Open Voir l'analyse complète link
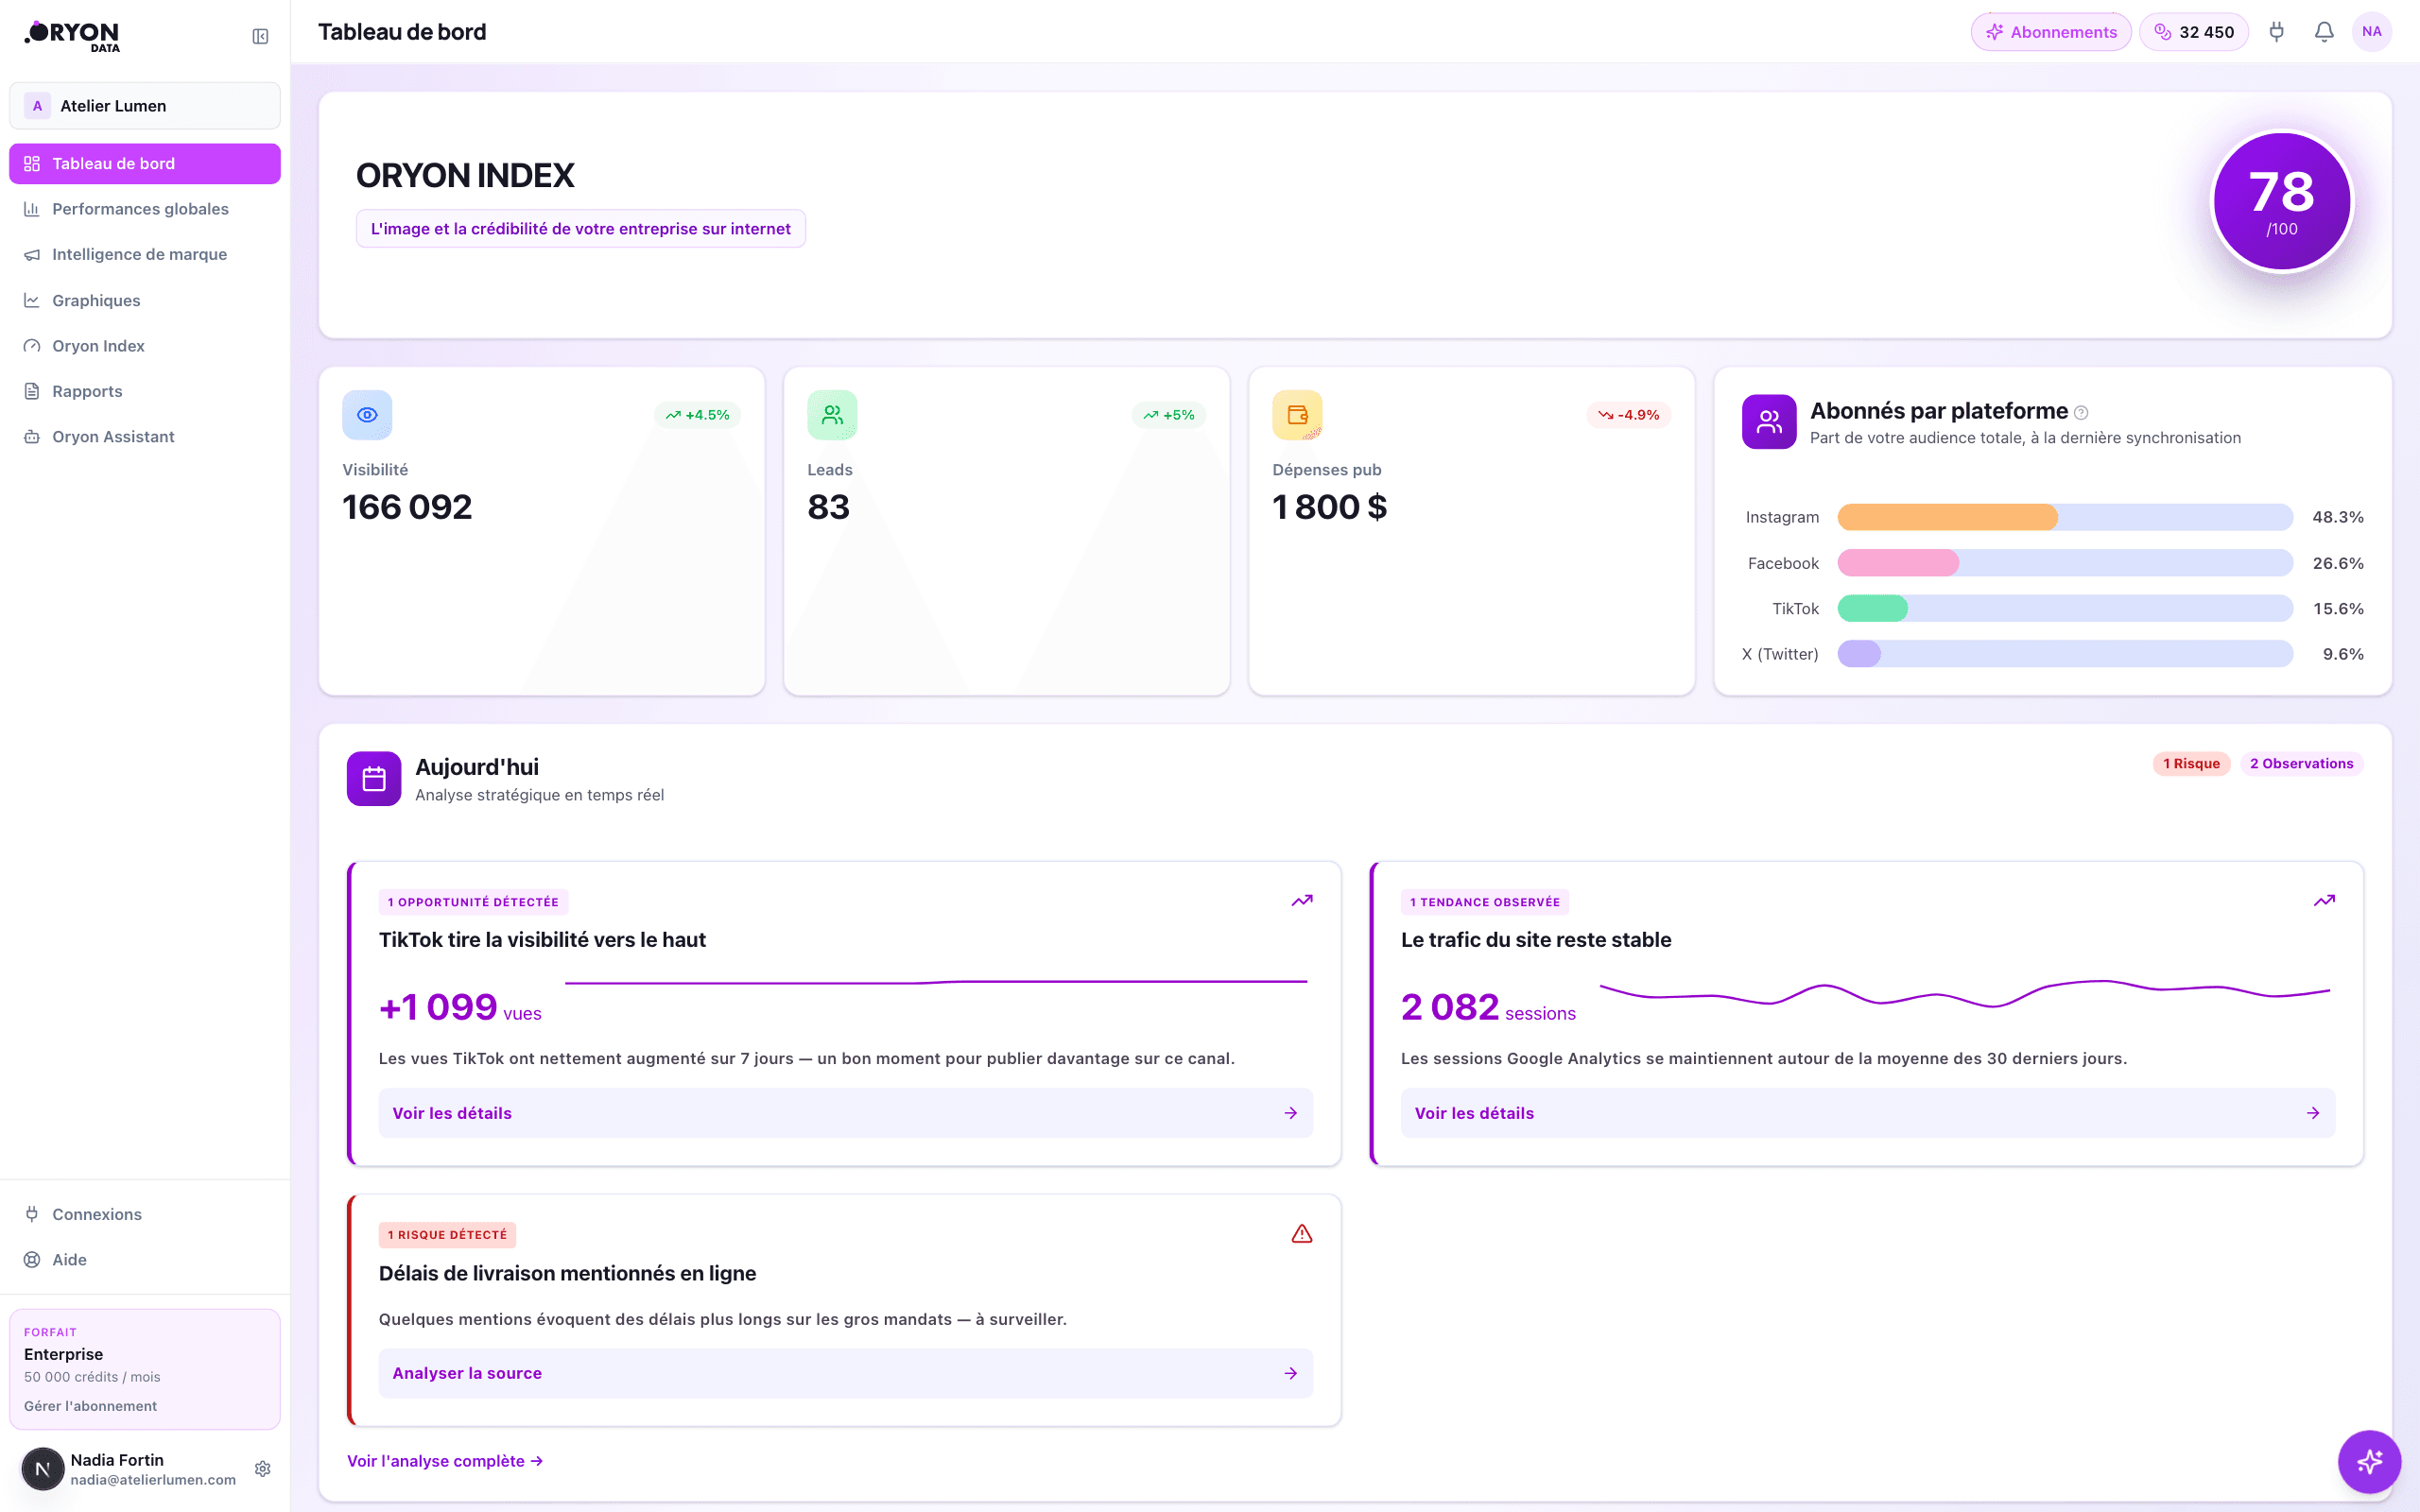2420x1512 pixels. [x=445, y=1461]
